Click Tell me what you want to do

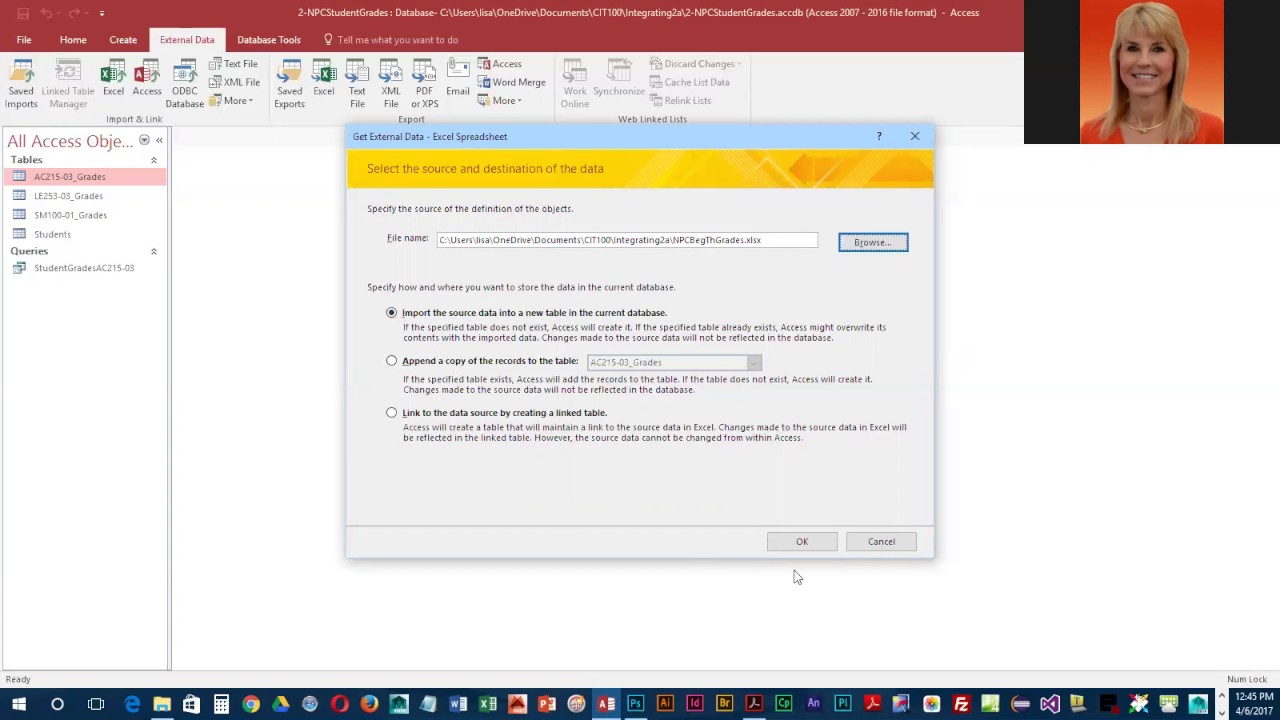click(x=391, y=40)
